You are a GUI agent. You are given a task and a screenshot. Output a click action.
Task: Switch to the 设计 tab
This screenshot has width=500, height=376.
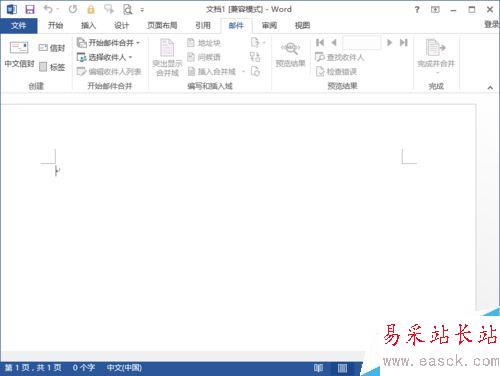121,25
